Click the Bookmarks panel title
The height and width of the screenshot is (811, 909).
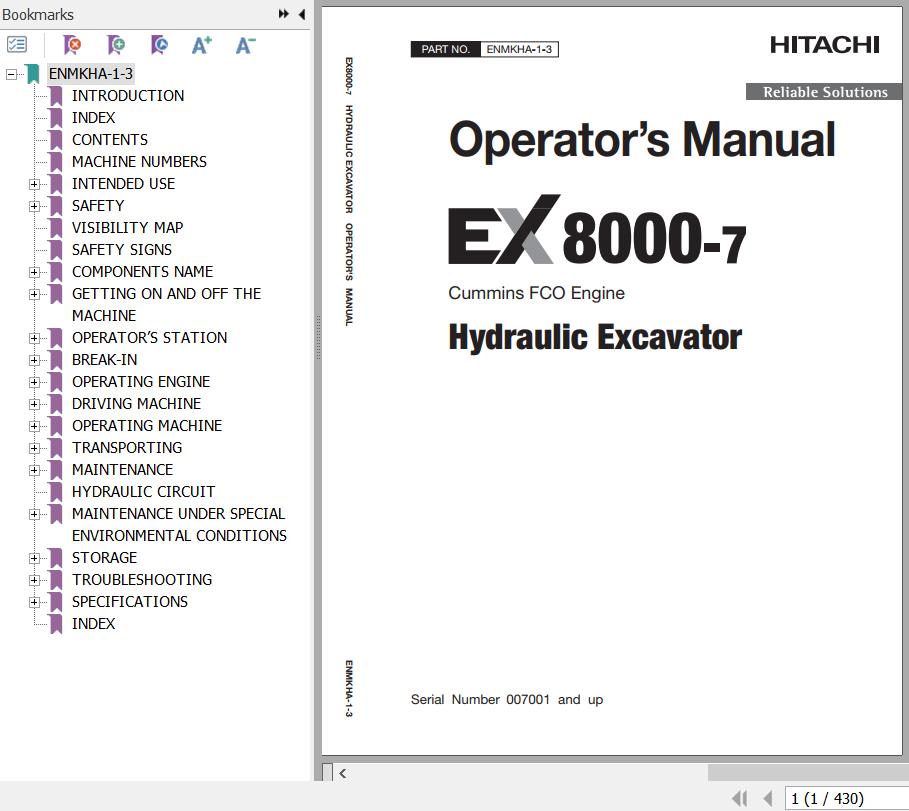pyautogui.click(x=38, y=14)
